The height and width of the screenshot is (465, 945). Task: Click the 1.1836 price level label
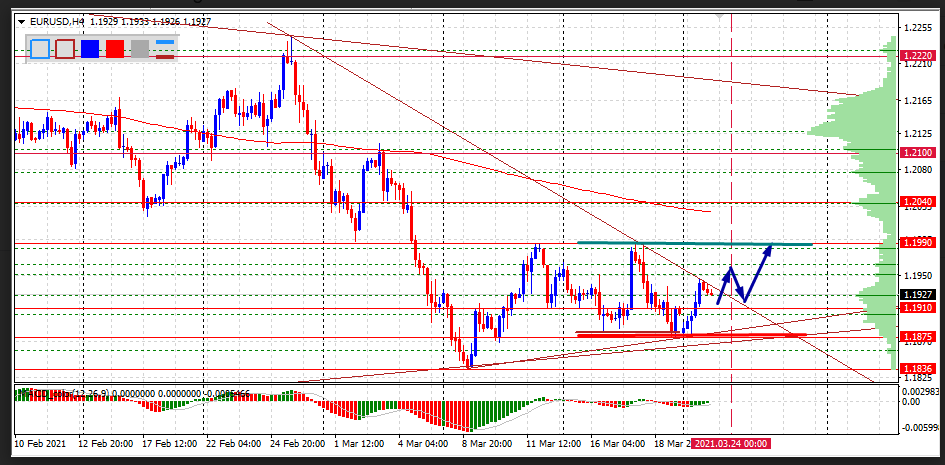(x=917, y=369)
